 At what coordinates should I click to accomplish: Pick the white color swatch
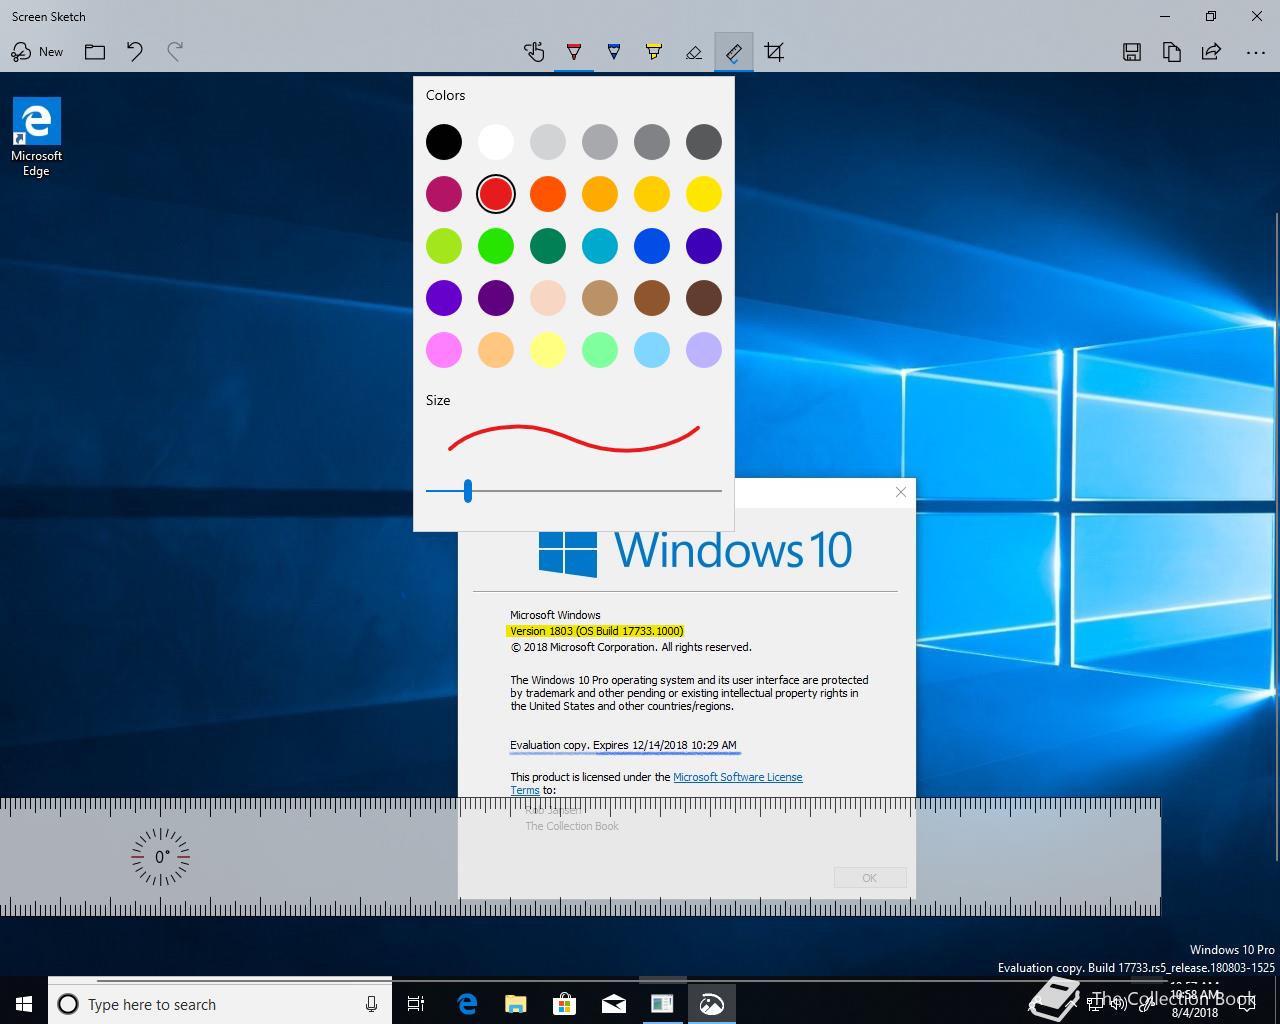pos(496,142)
